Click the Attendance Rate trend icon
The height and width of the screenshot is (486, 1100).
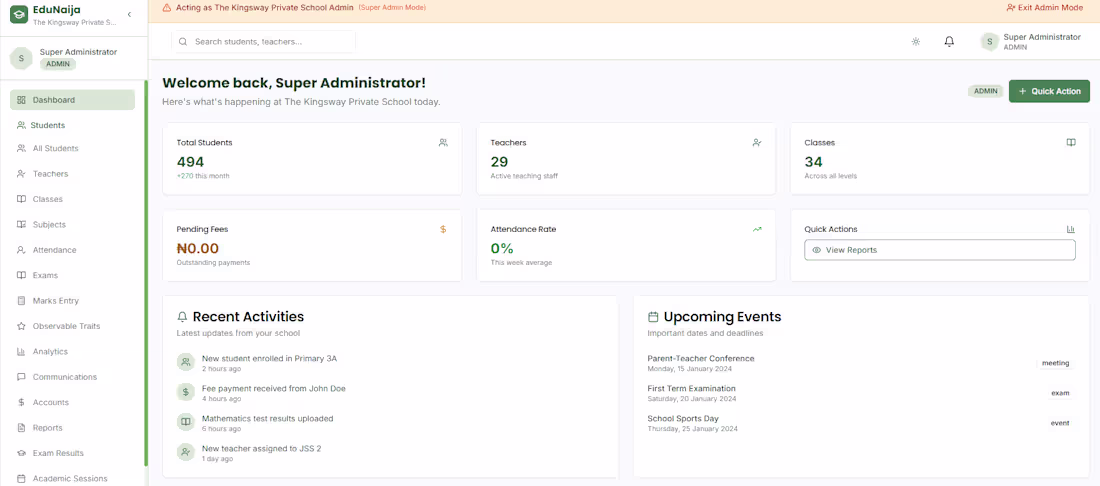click(x=757, y=229)
